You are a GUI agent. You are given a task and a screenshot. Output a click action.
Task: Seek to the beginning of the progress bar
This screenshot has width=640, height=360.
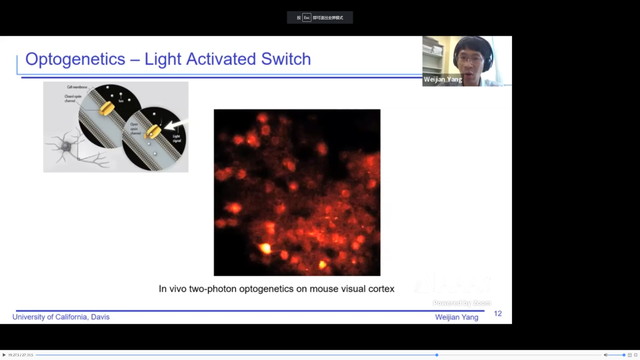coord(37,355)
